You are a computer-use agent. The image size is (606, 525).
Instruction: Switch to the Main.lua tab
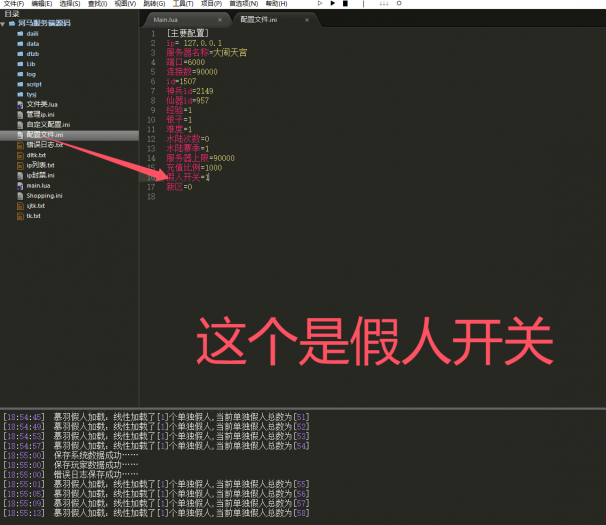click(x=166, y=19)
